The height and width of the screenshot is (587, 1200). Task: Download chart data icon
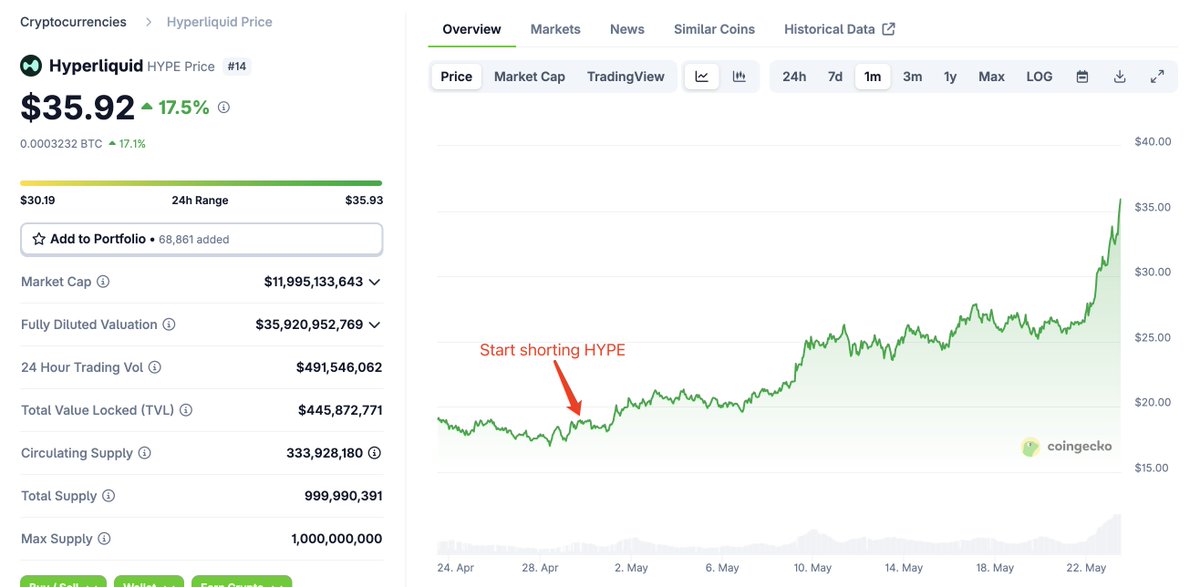pyautogui.click(x=1120, y=76)
